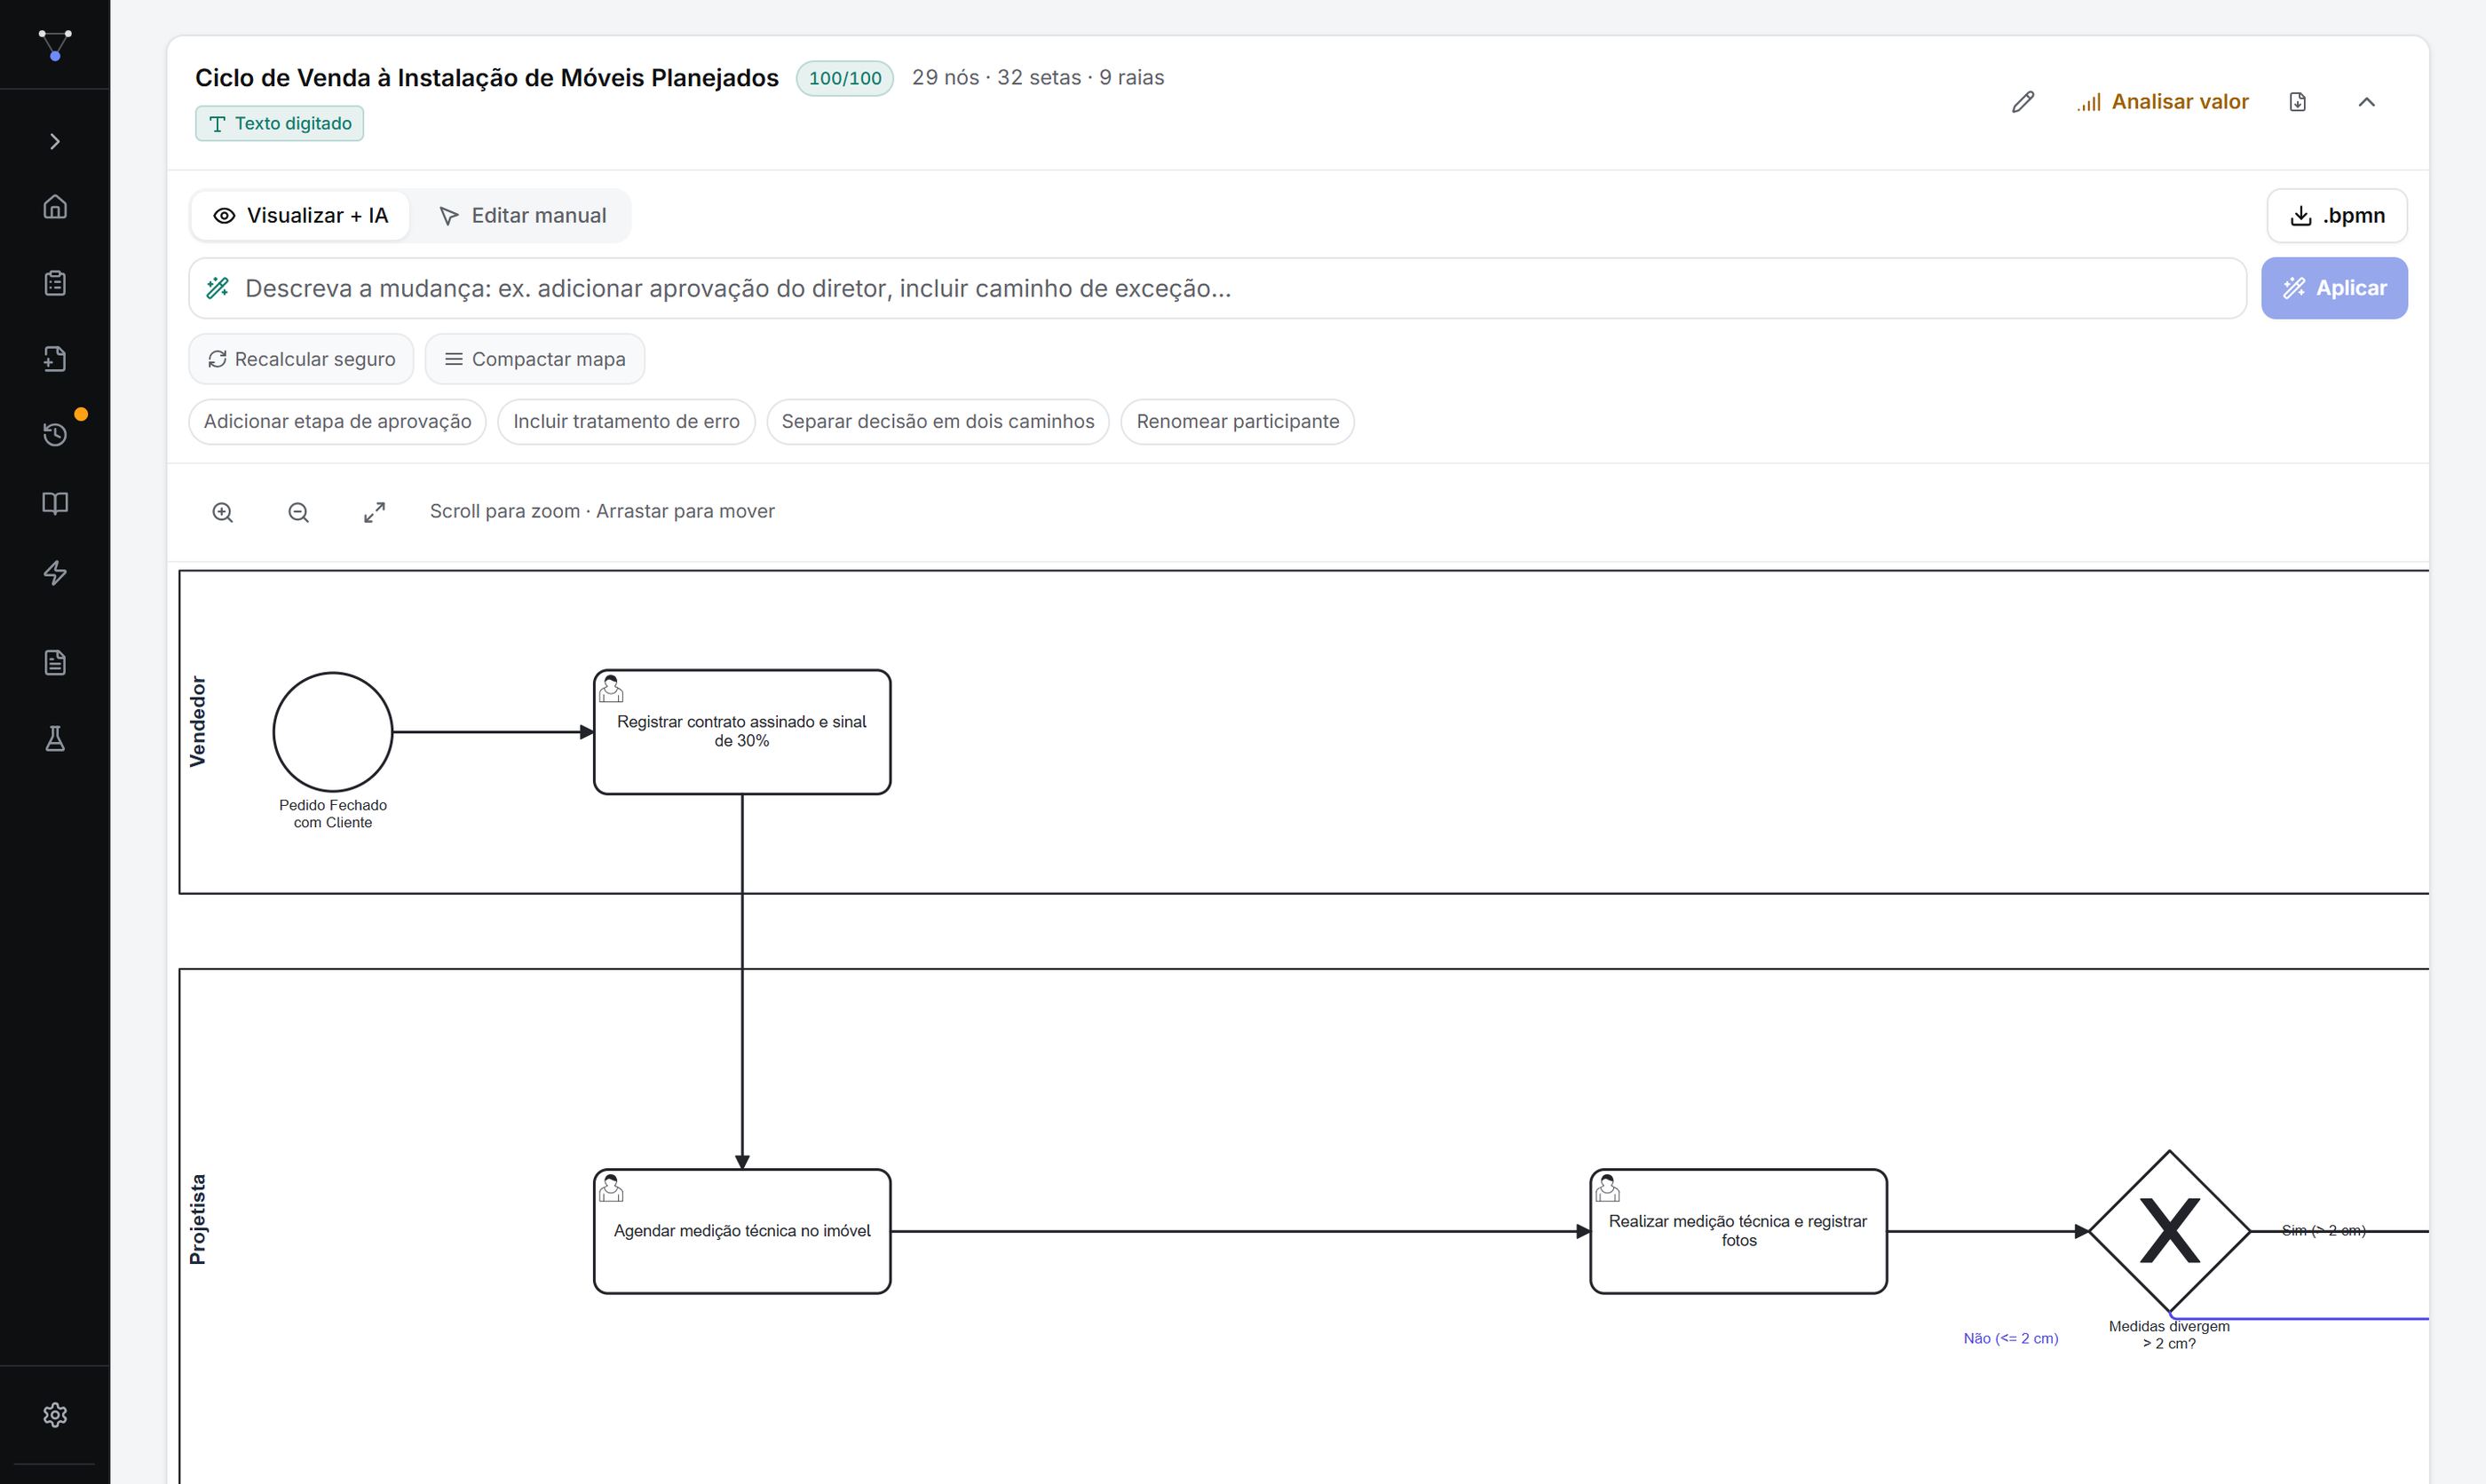Expand the sidebar with the chevron arrow
The height and width of the screenshot is (1484, 2486).
[55, 142]
